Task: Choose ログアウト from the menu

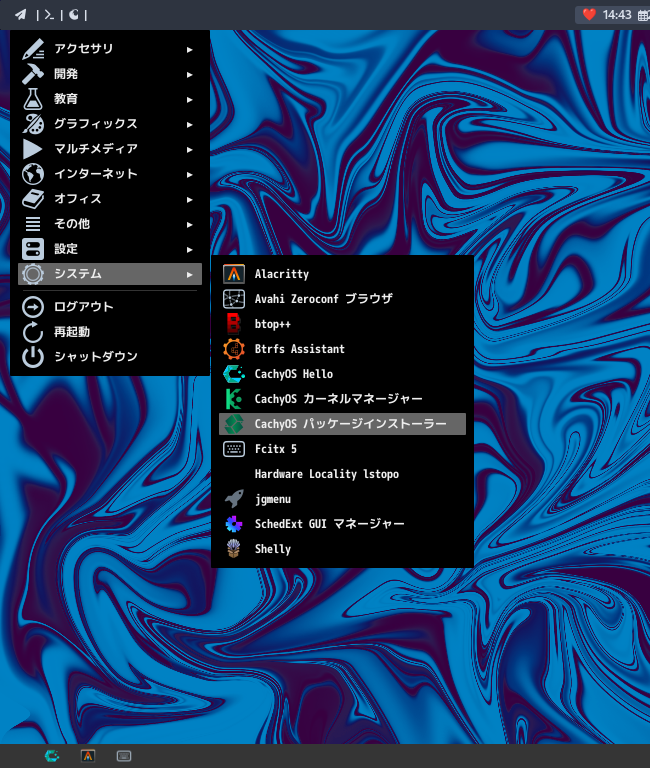Action: point(110,307)
